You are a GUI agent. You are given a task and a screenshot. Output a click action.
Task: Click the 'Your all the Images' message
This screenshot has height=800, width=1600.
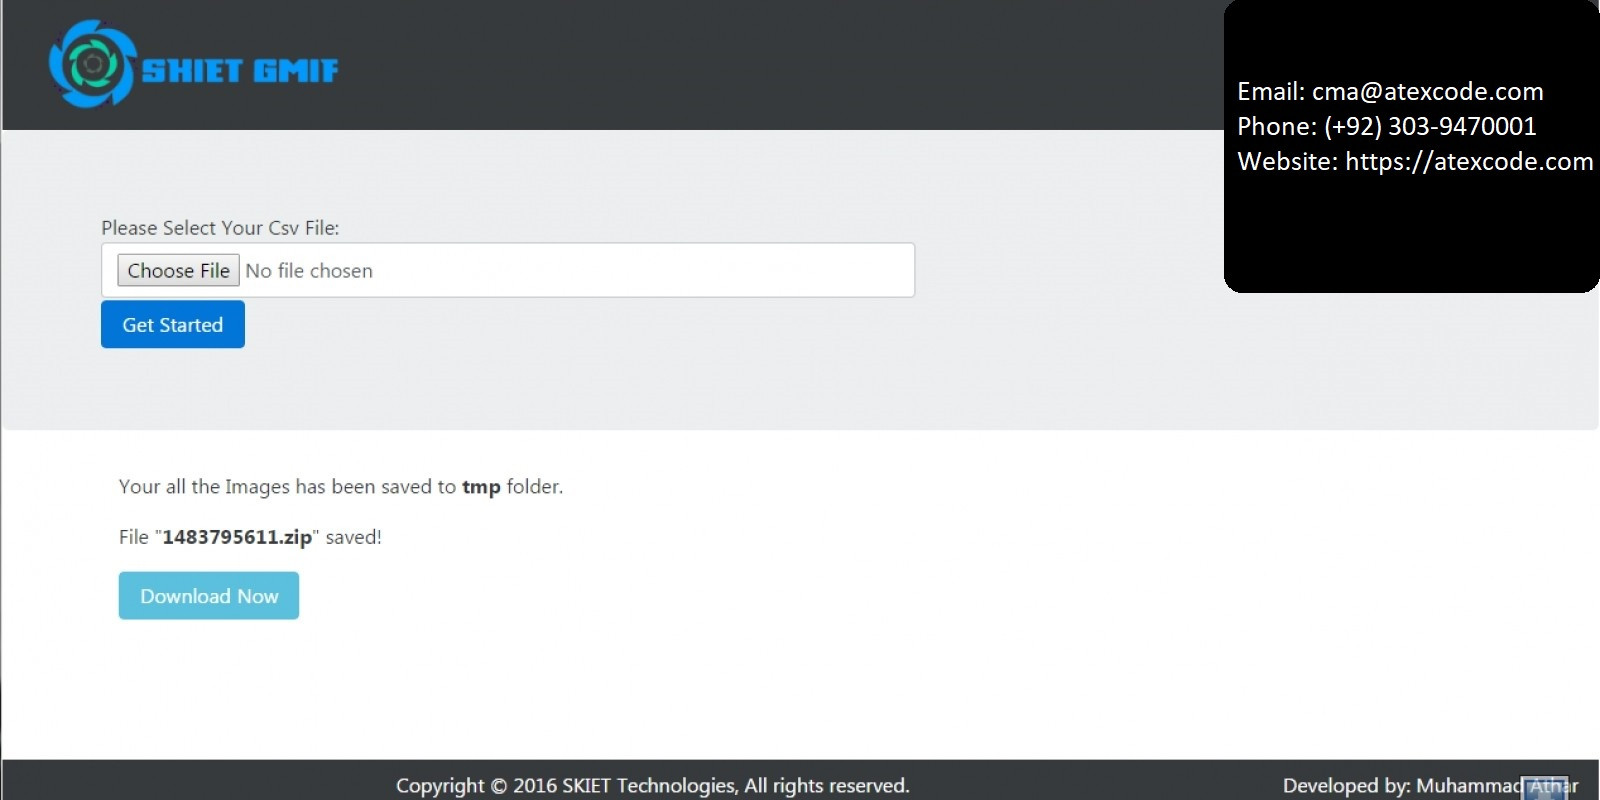pyautogui.click(x=341, y=487)
